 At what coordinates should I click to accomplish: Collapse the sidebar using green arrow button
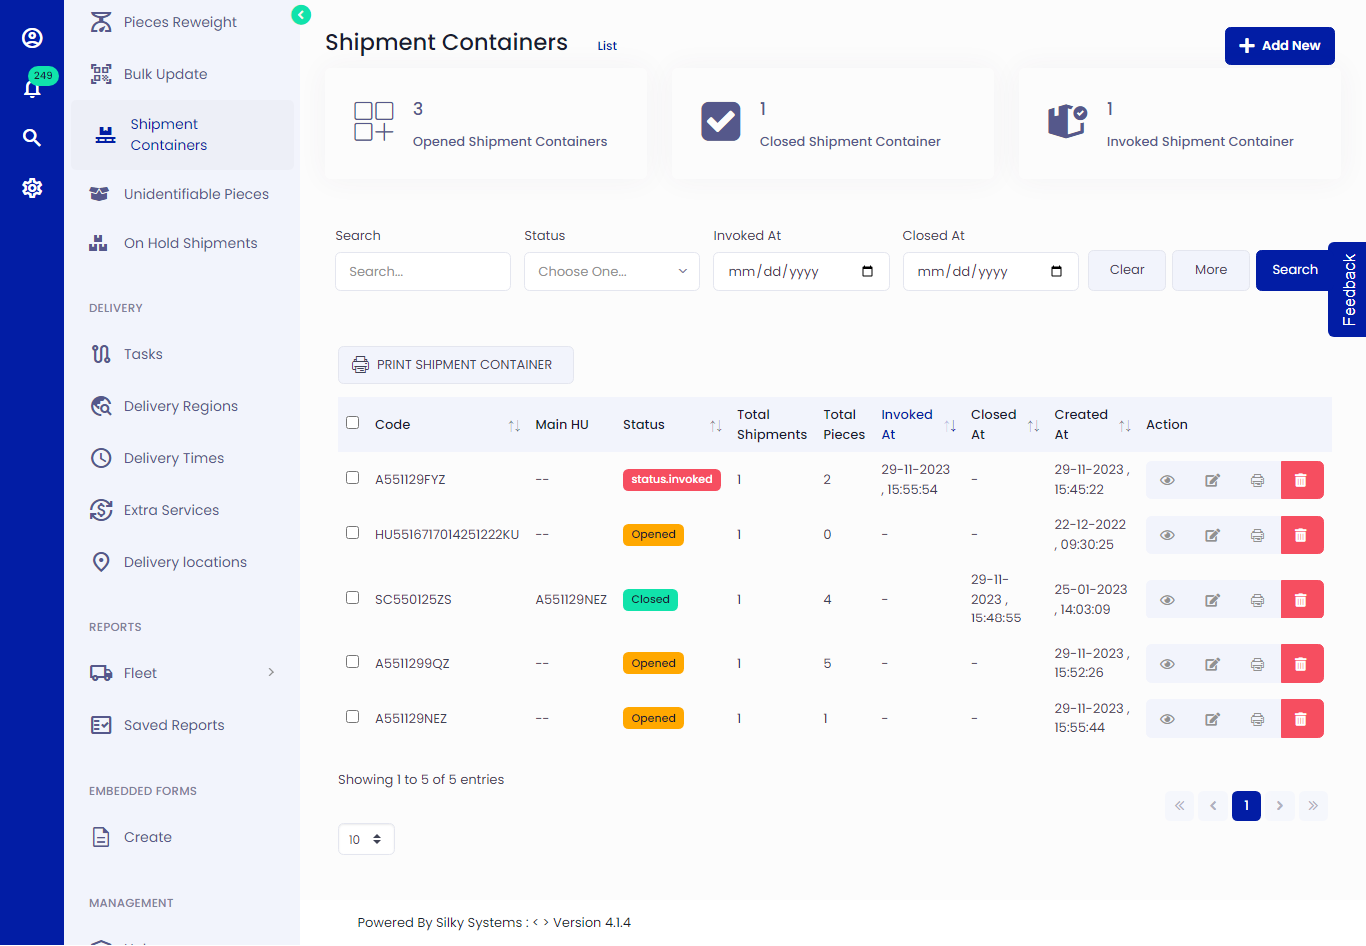(x=301, y=15)
